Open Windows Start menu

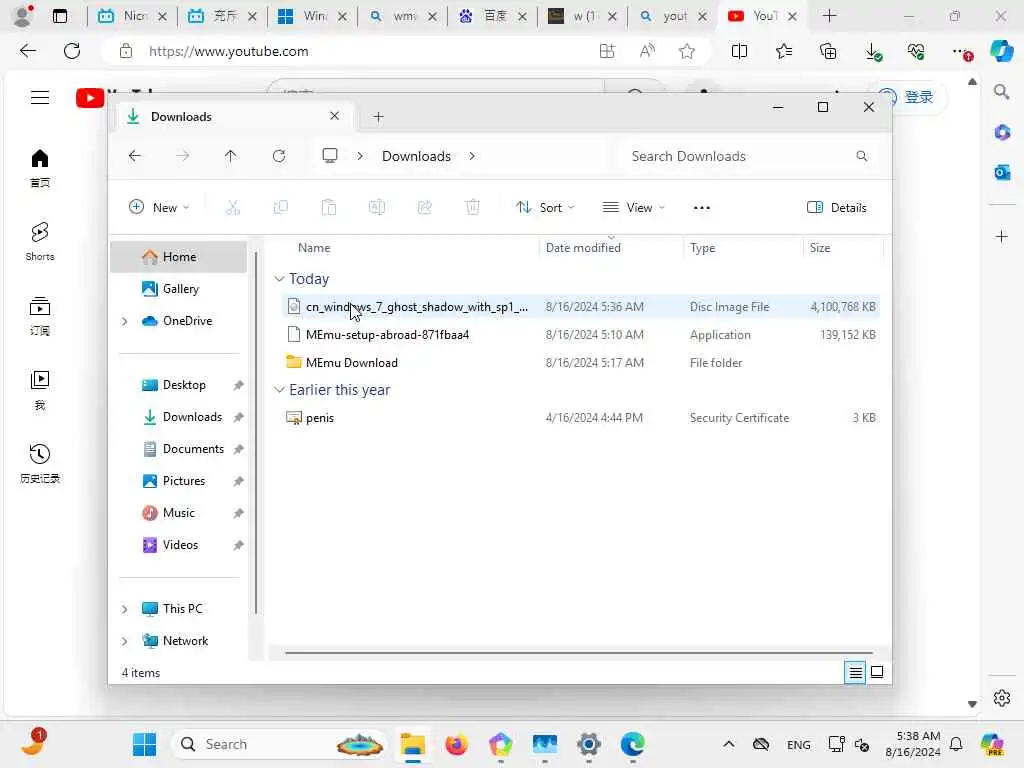144,744
